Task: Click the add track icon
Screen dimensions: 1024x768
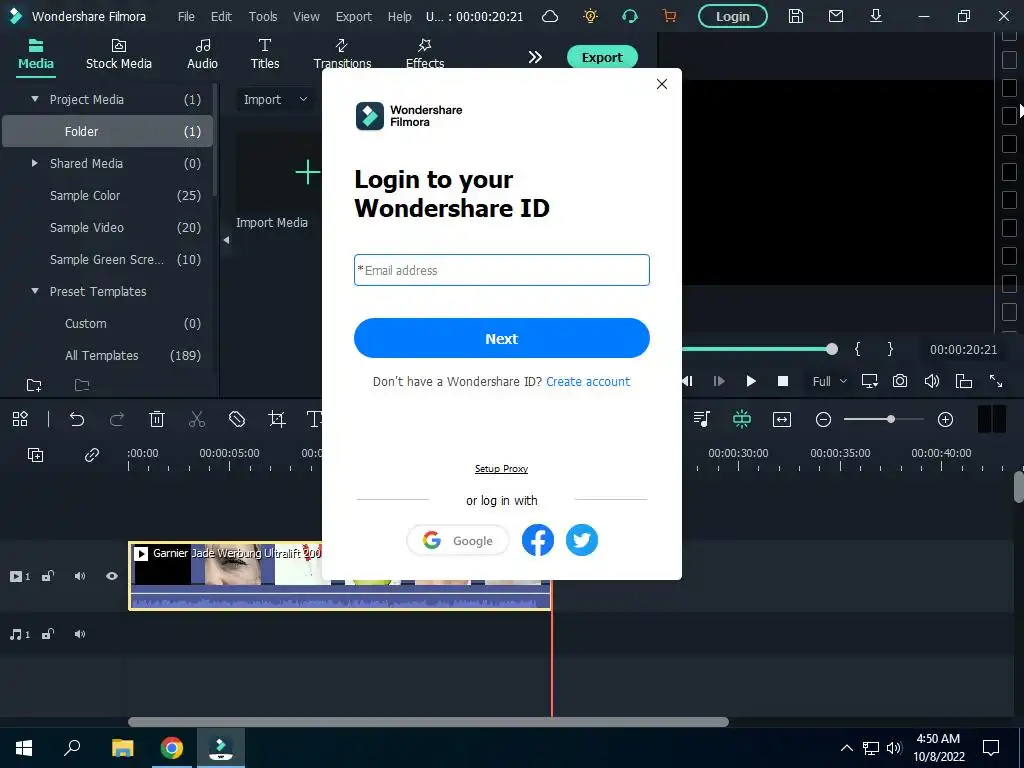Action: 35,455
